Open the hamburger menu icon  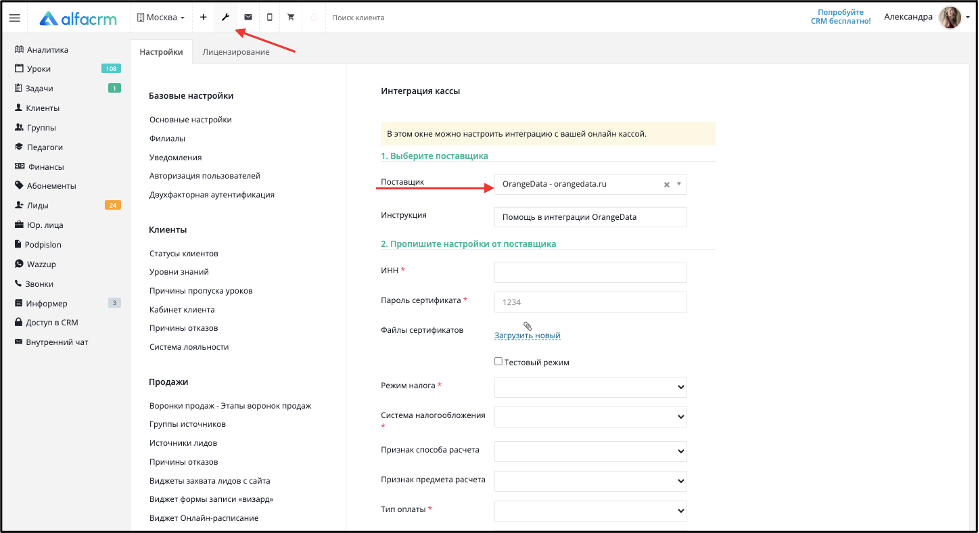pos(14,18)
